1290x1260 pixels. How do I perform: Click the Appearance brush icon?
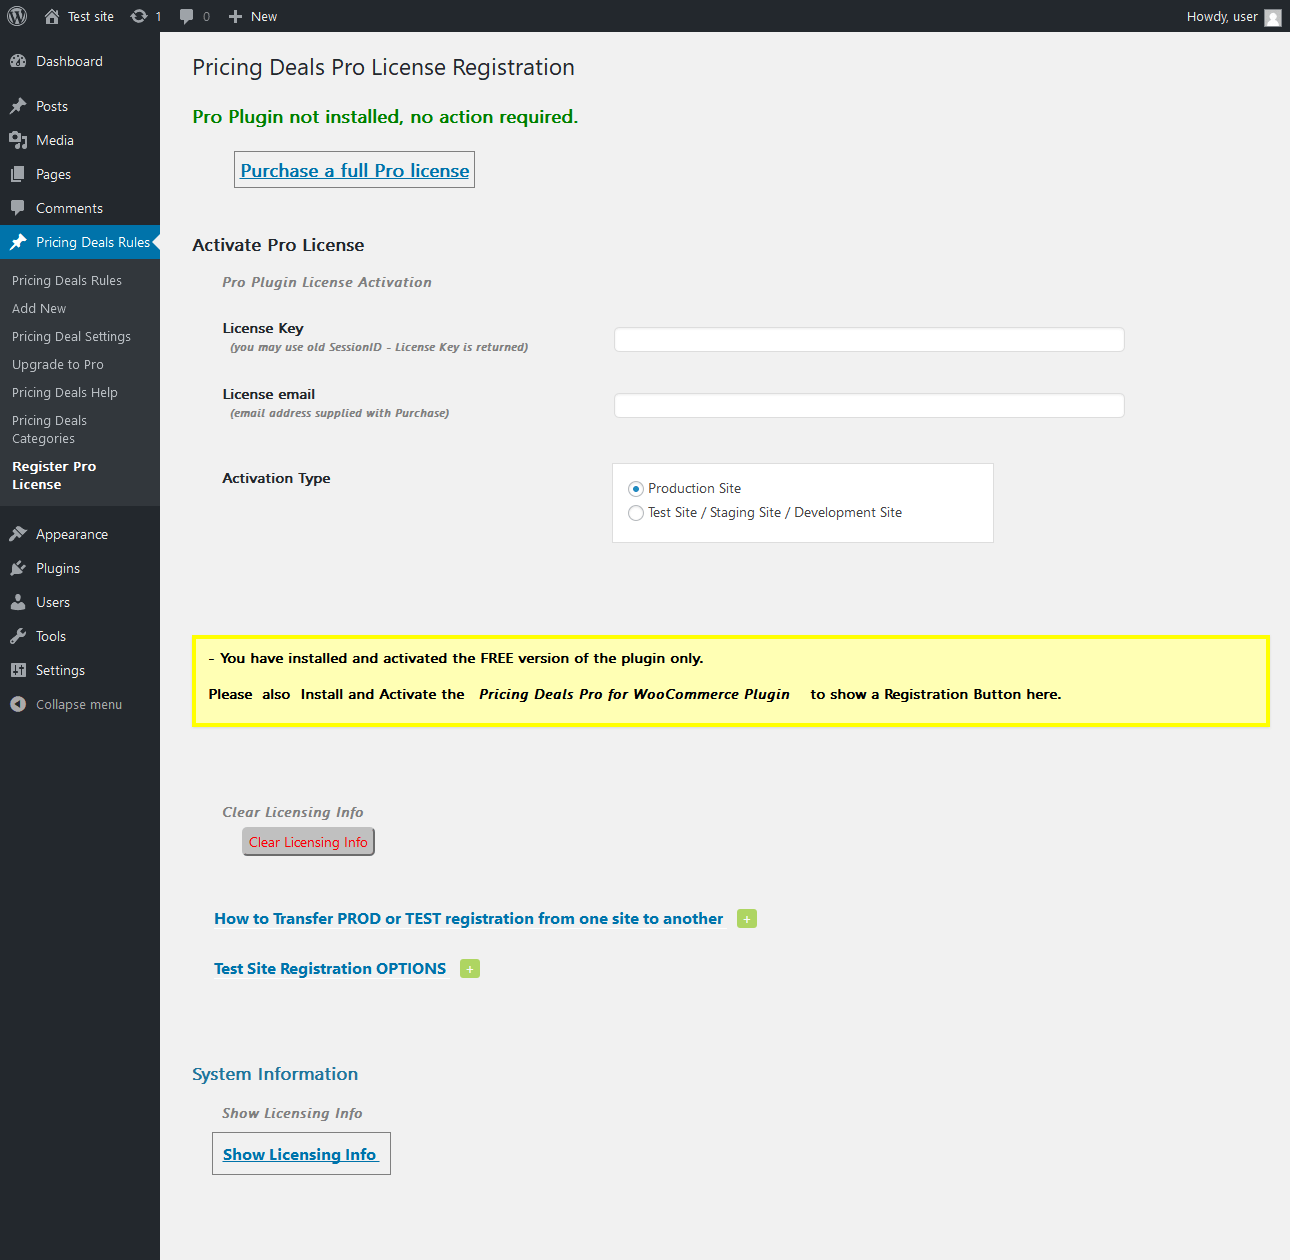tap(18, 534)
